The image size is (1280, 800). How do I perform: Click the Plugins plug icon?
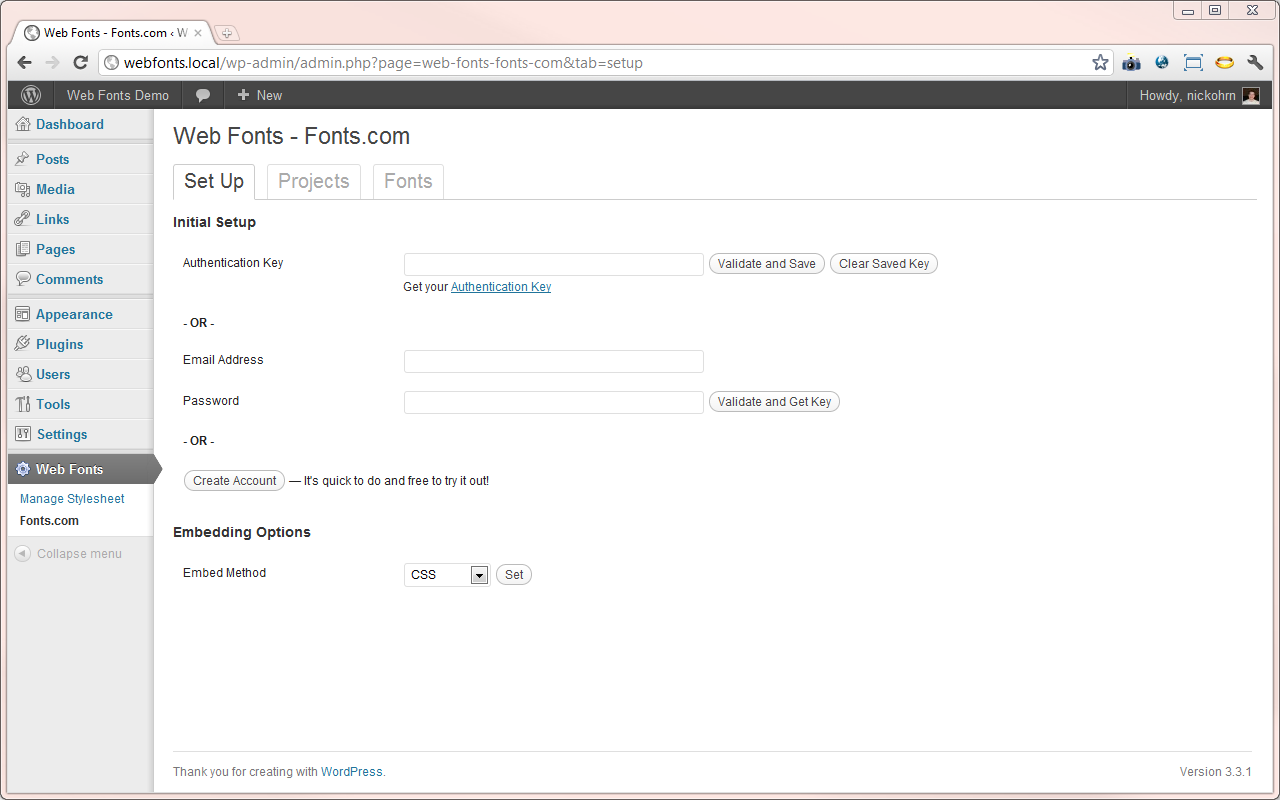coord(23,344)
